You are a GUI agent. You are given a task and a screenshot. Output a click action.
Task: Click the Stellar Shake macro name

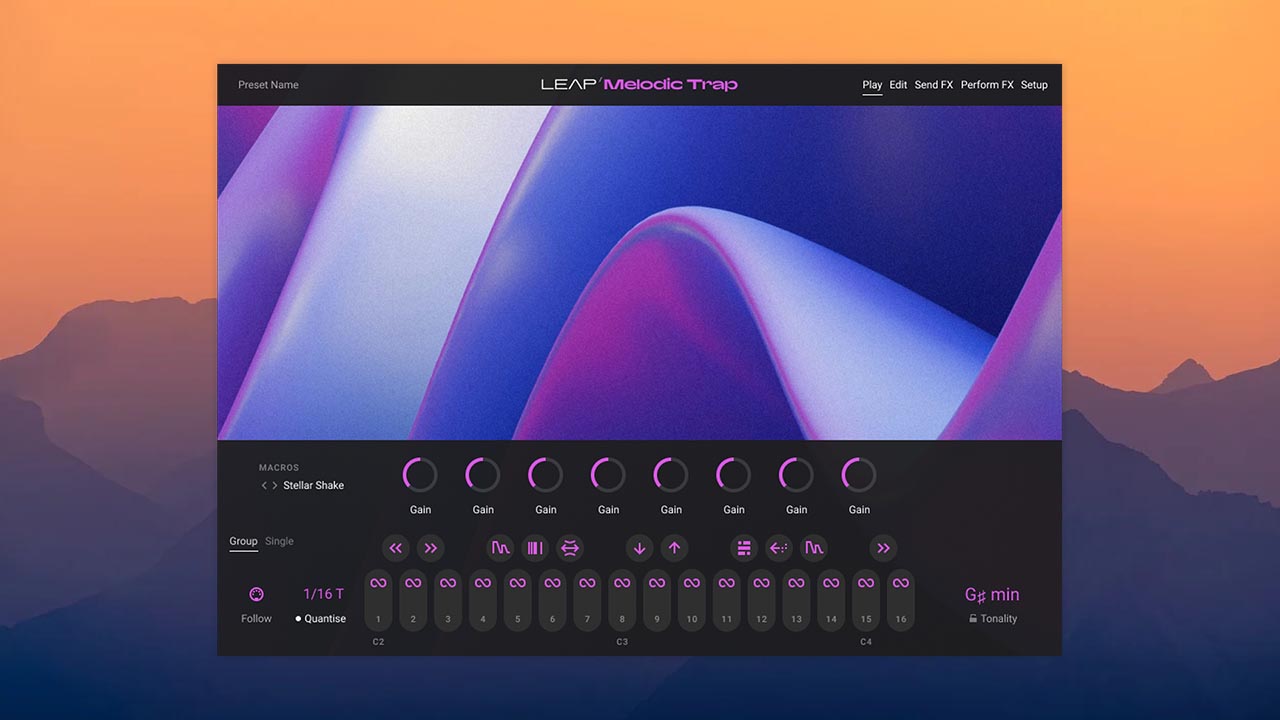pos(314,485)
